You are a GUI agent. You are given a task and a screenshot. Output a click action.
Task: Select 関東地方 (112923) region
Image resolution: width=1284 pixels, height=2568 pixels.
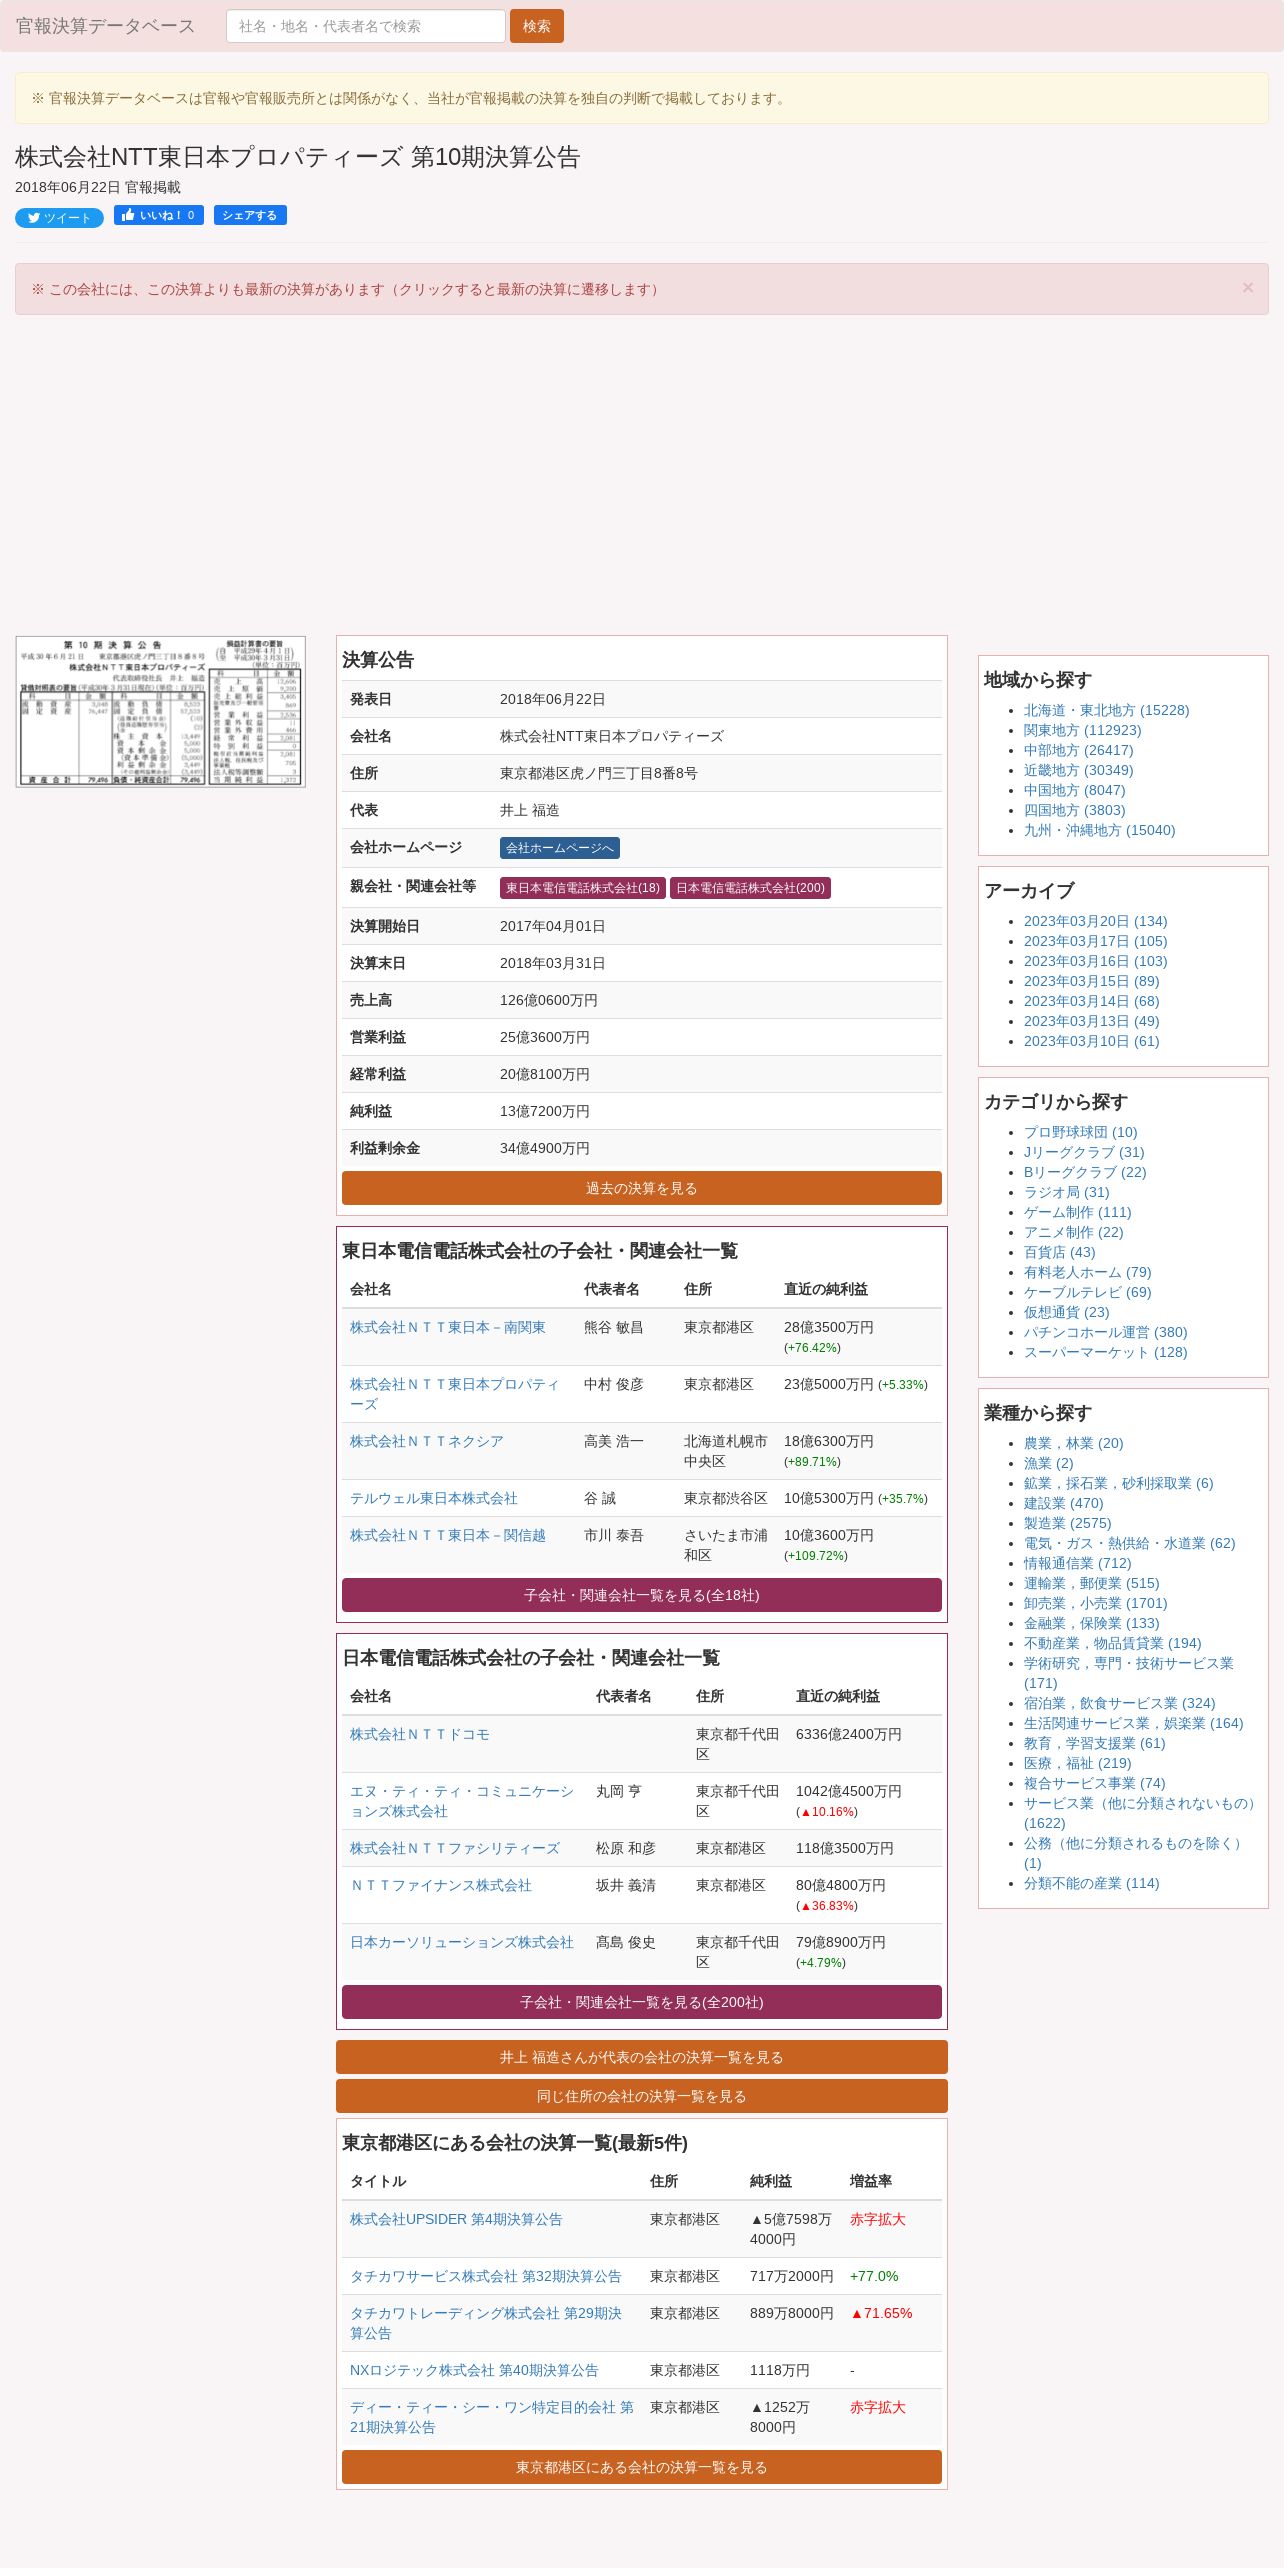click(x=1082, y=730)
